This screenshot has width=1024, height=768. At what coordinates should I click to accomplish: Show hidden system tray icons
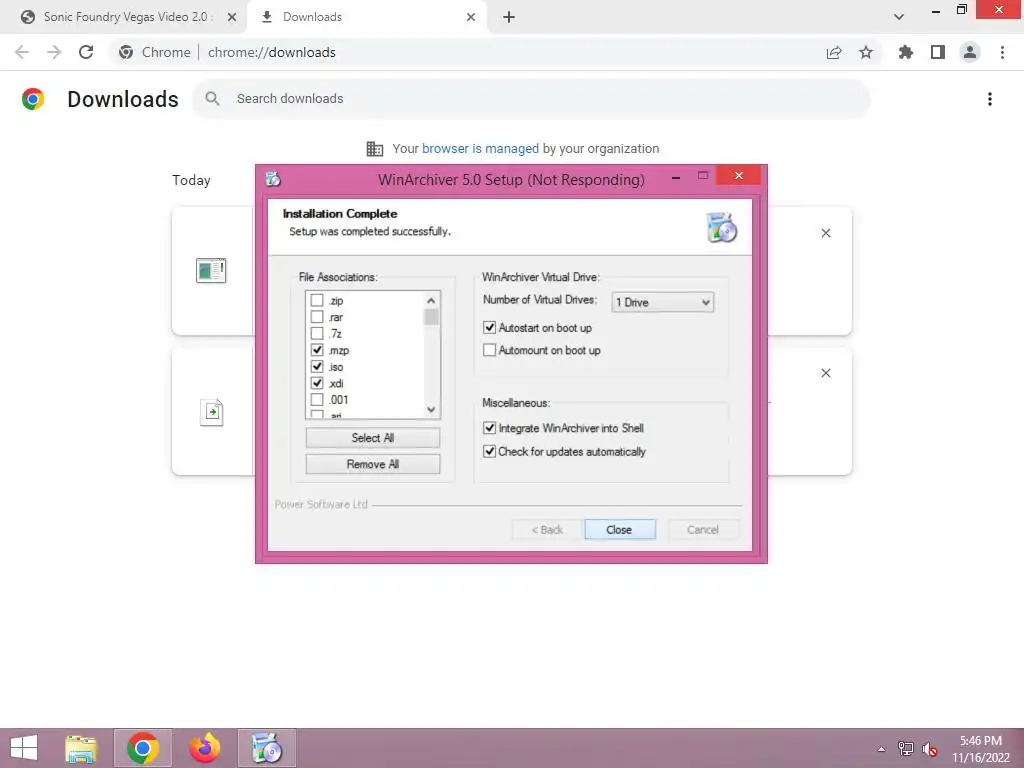click(881, 749)
